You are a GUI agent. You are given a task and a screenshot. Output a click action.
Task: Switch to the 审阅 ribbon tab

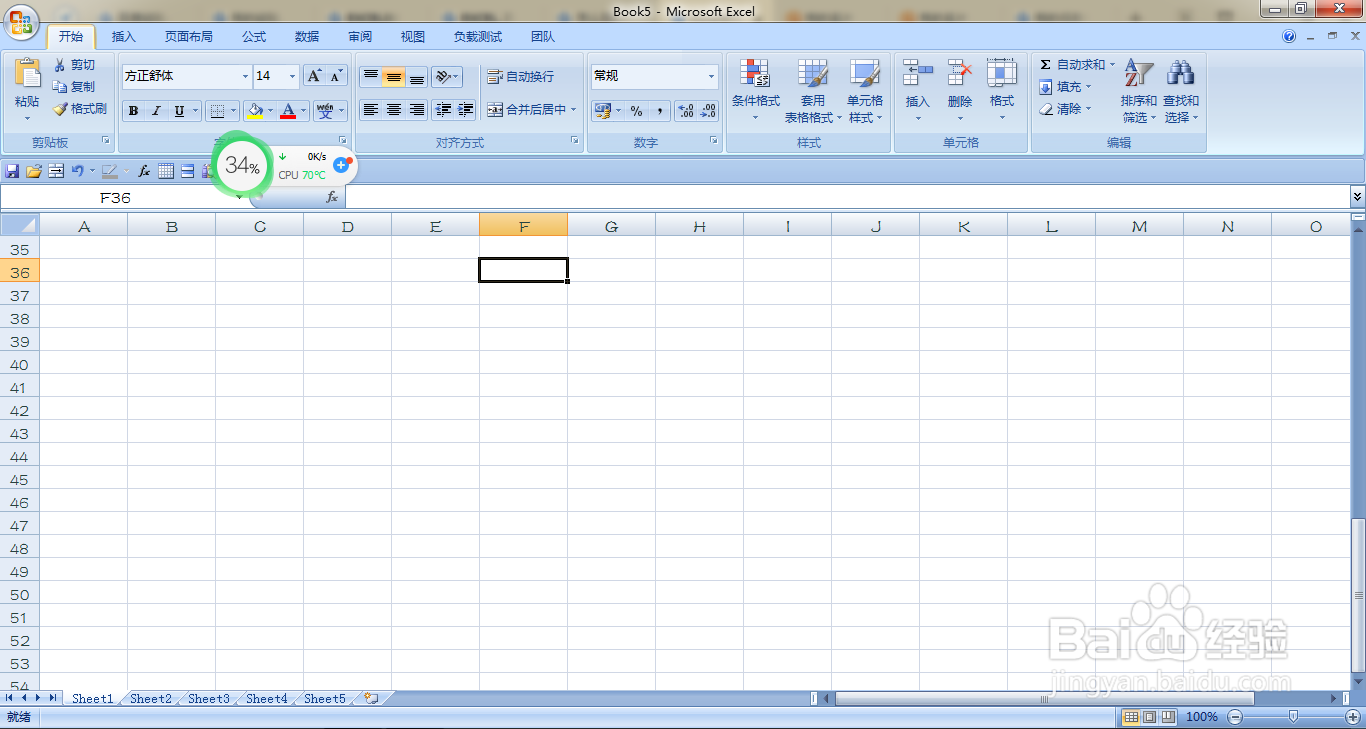(x=360, y=37)
